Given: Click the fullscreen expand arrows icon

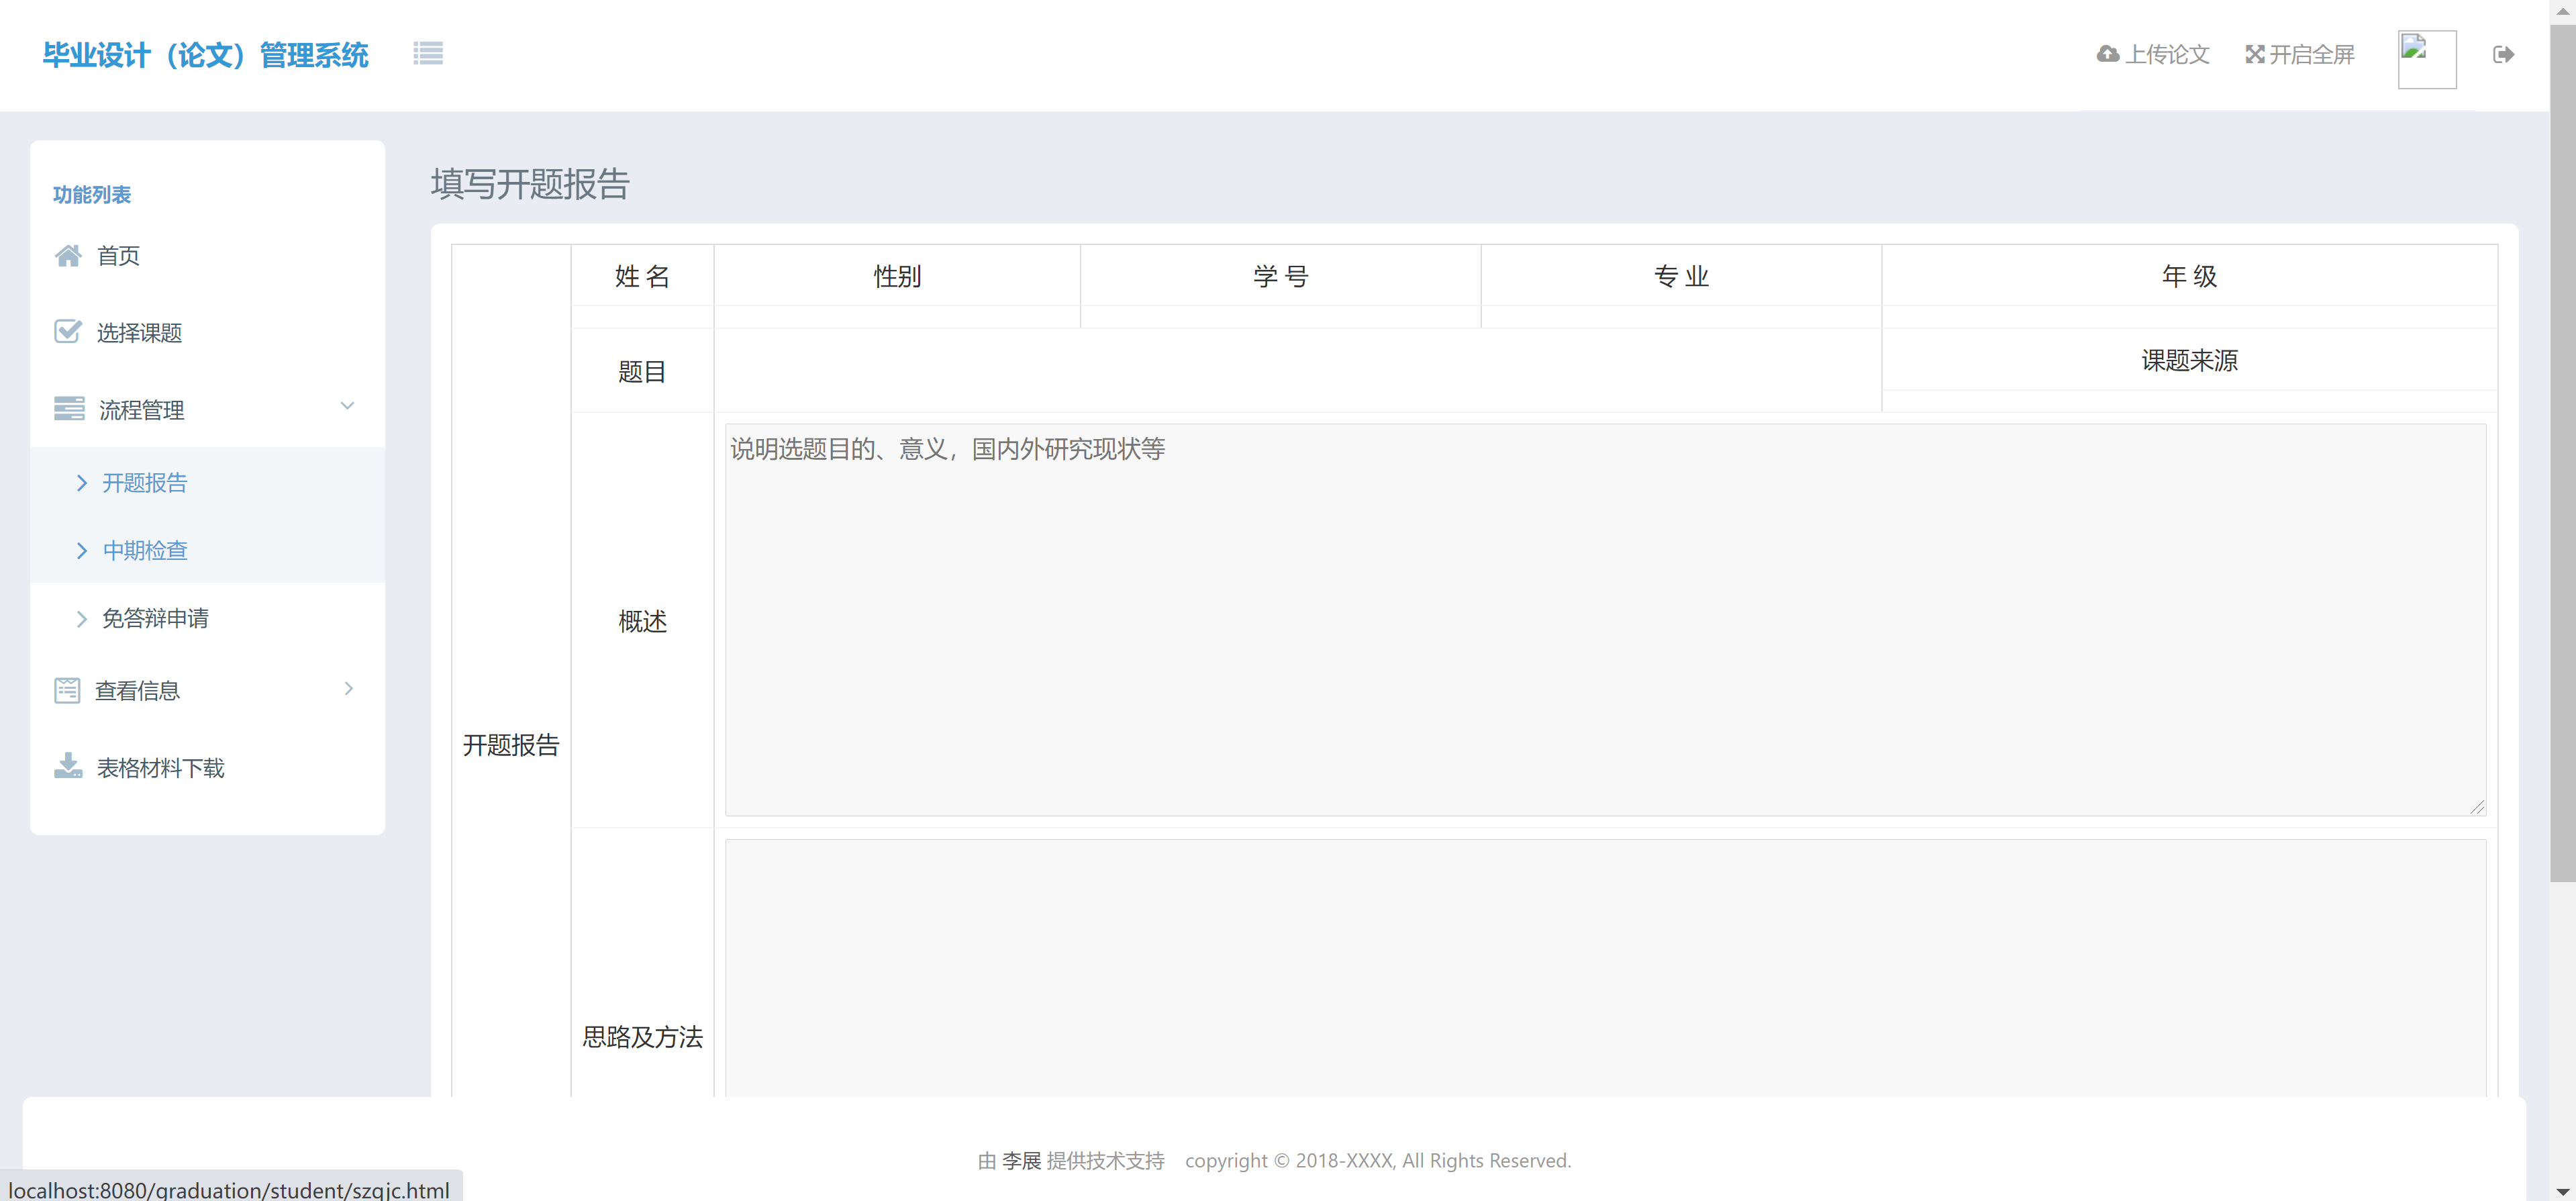Looking at the screenshot, I should click(2254, 54).
